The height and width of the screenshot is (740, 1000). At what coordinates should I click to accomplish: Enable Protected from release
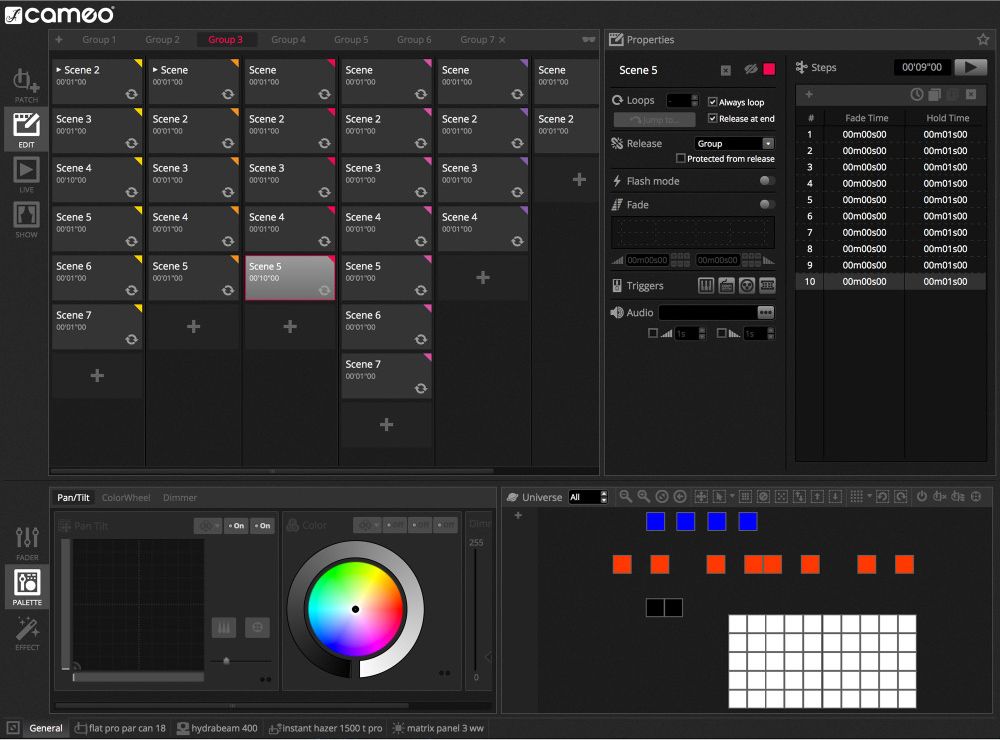[x=681, y=159]
